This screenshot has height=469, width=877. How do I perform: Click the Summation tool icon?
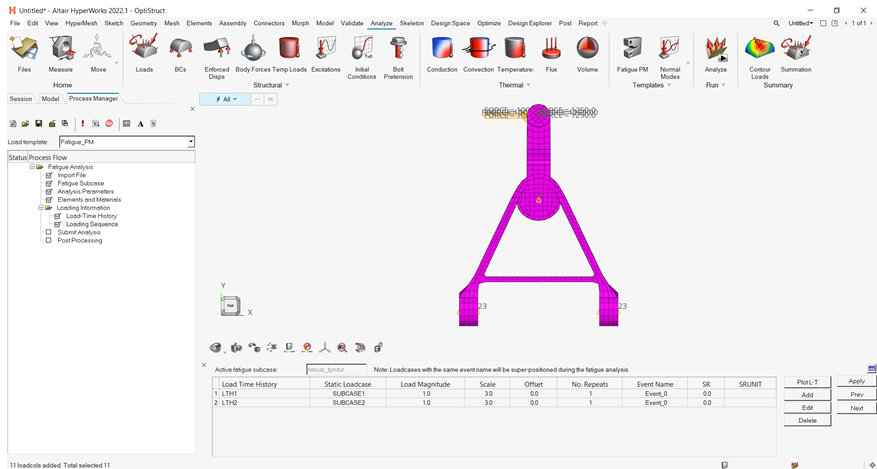pyautogui.click(x=796, y=48)
